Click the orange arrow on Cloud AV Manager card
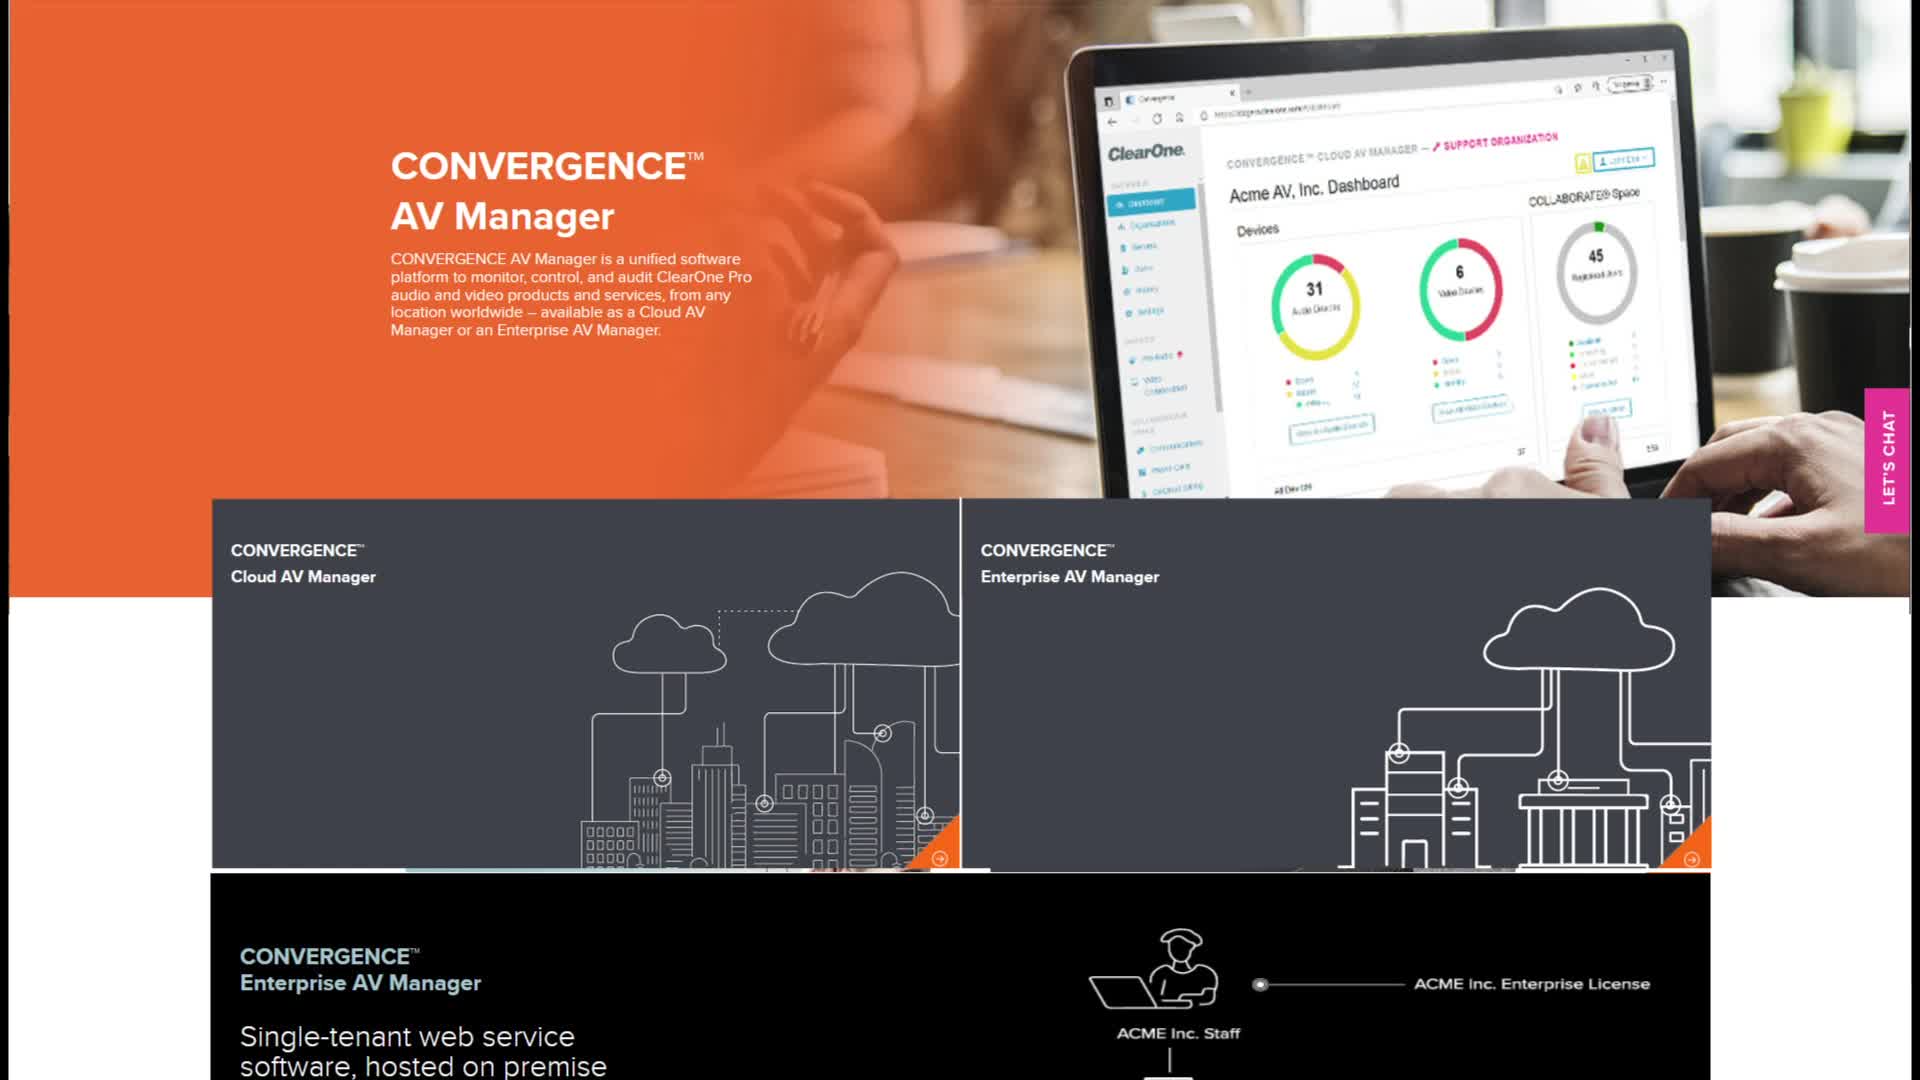The image size is (1920, 1080). (941, 857)
